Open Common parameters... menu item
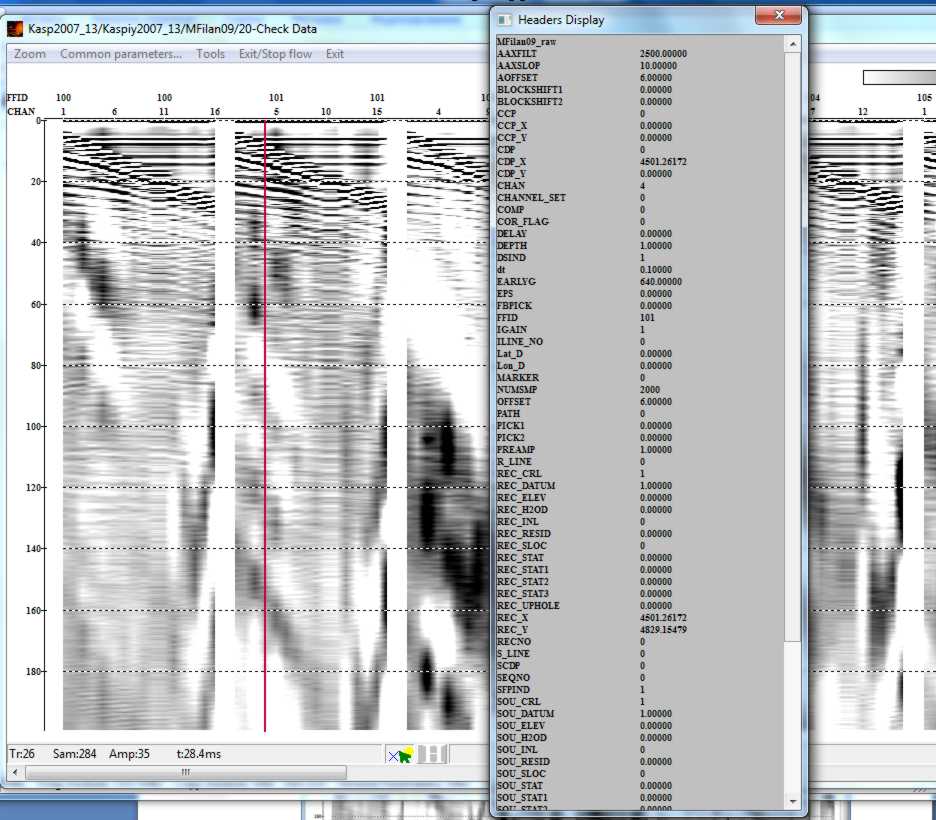This screenshot has height=820, width=936. (x=121, y=54)
